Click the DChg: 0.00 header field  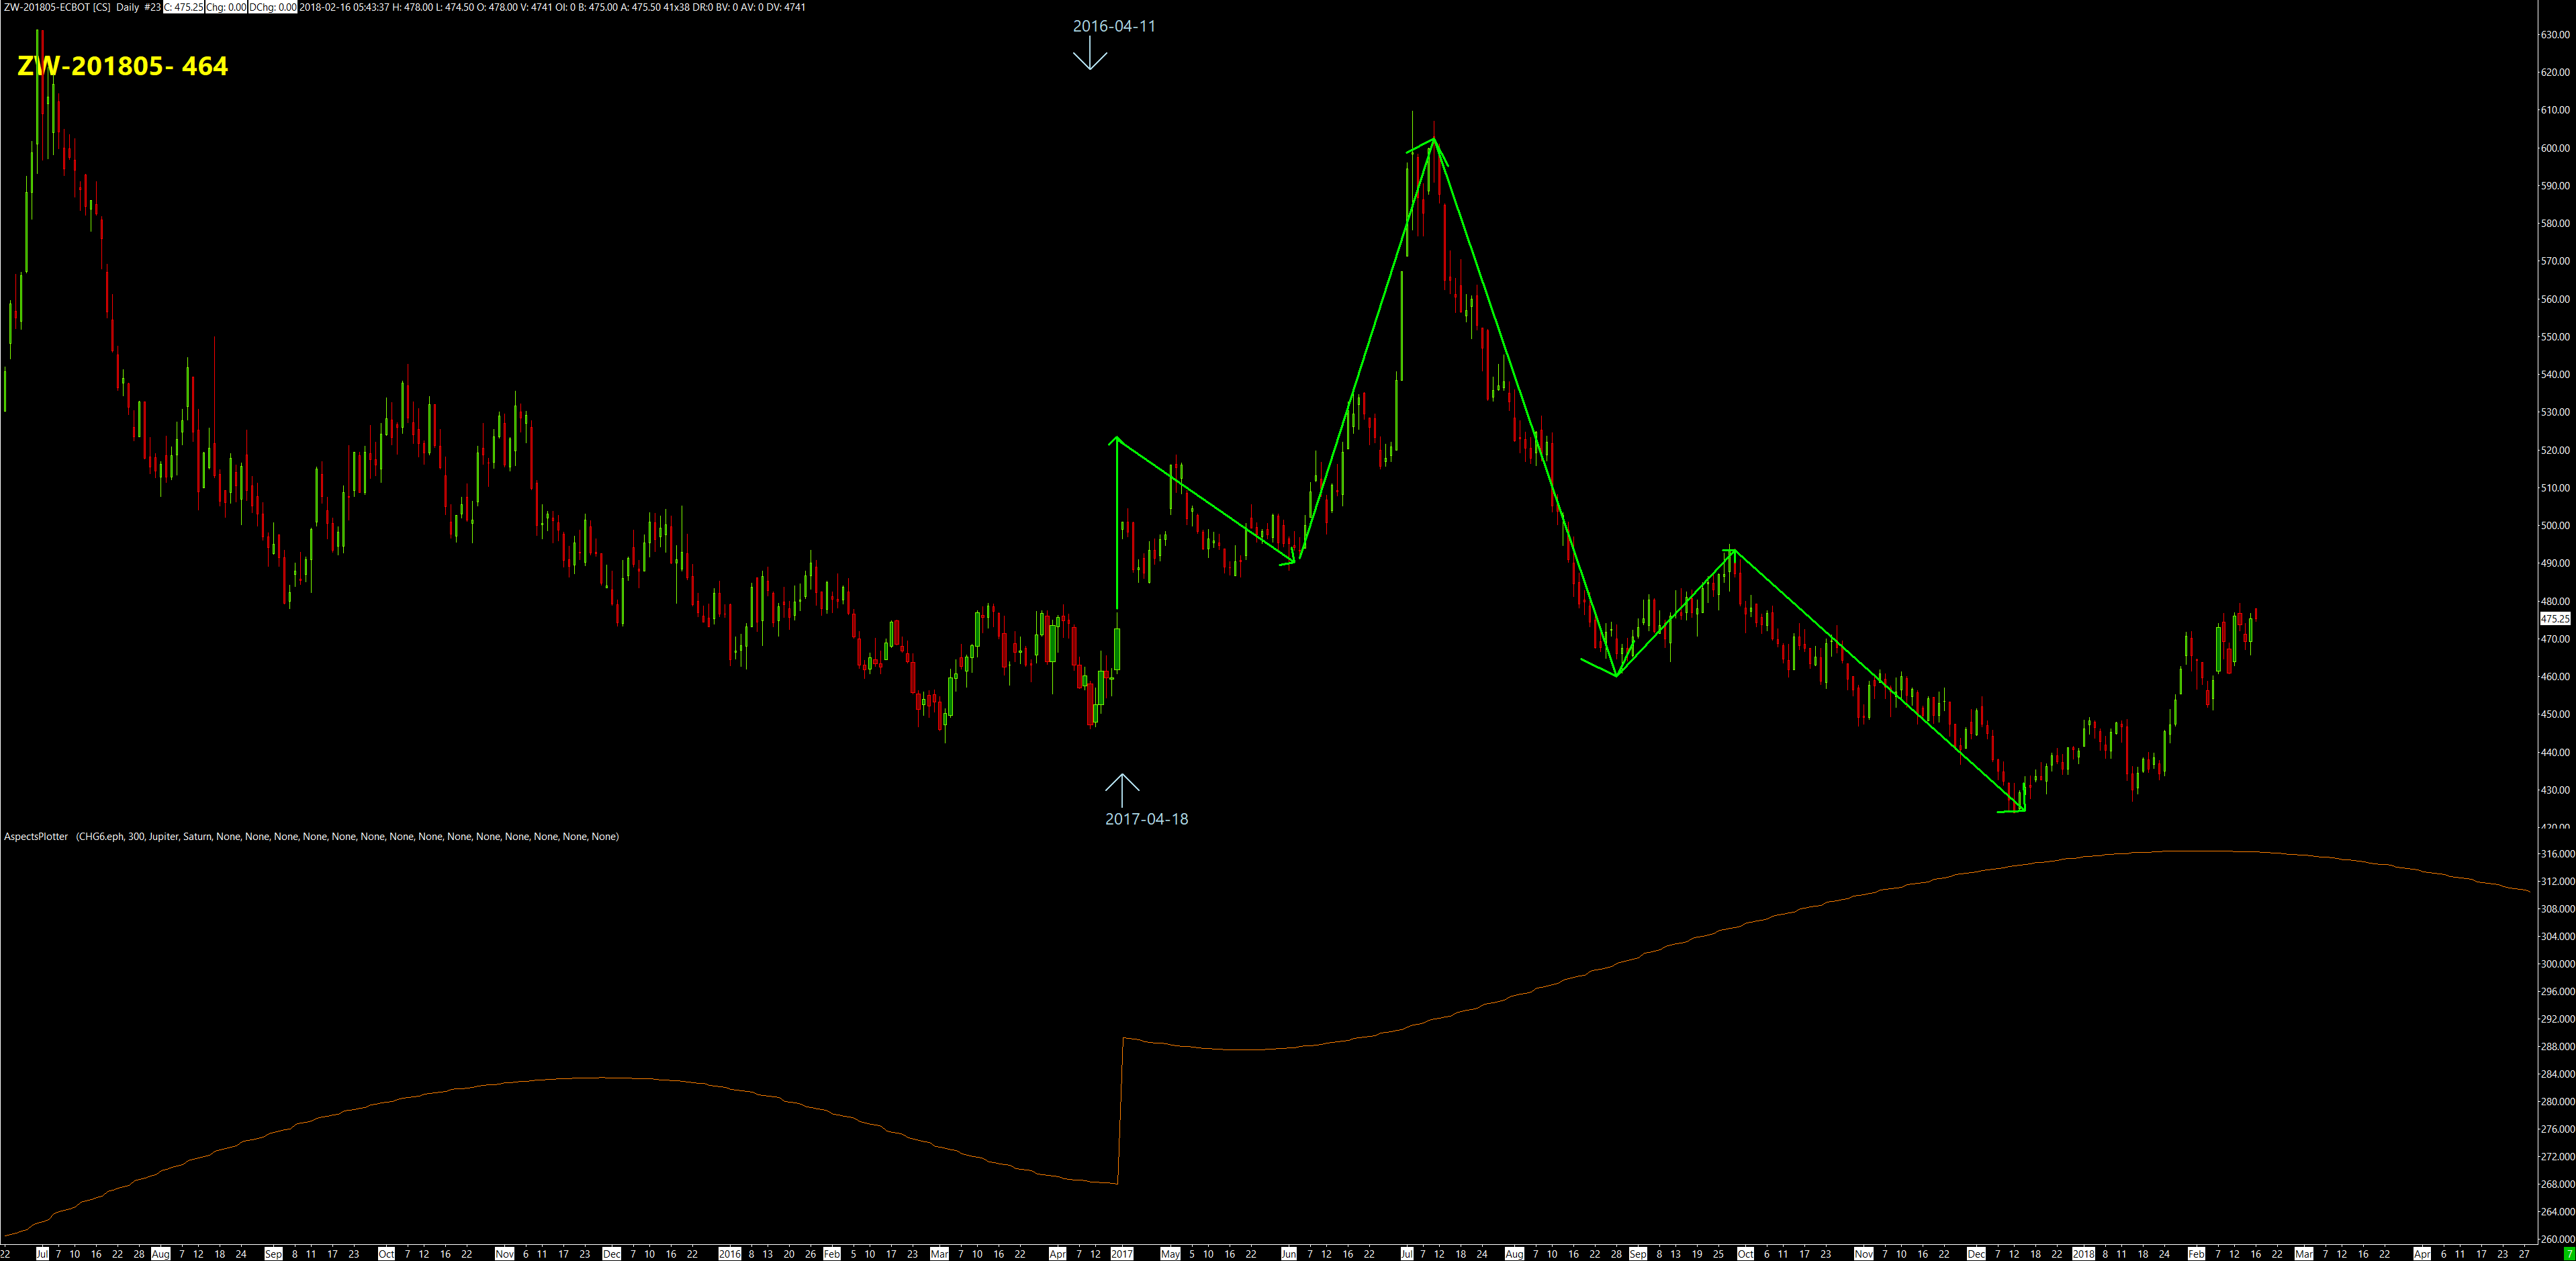[273, 7]
